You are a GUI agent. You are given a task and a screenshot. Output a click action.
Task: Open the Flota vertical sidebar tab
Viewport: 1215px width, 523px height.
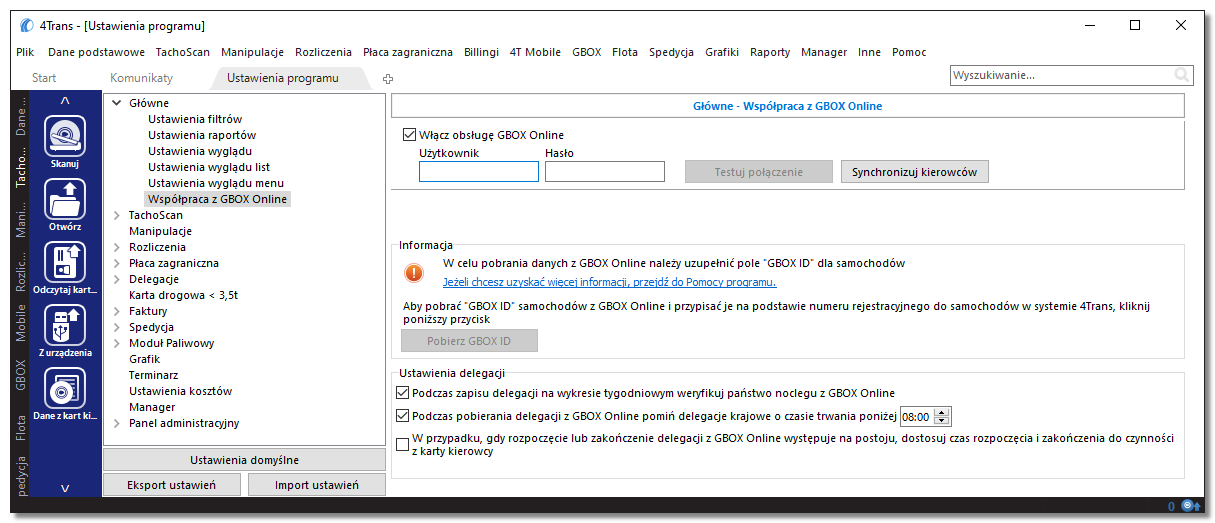(20, 428)
